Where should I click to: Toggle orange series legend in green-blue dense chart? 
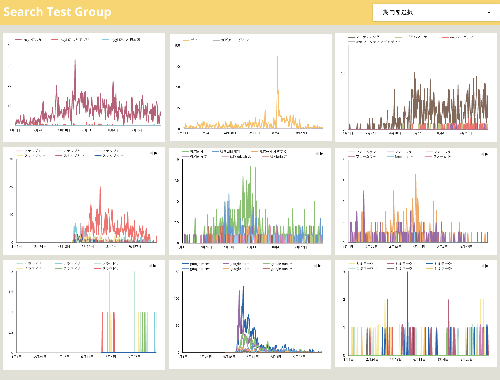point(268,151)
